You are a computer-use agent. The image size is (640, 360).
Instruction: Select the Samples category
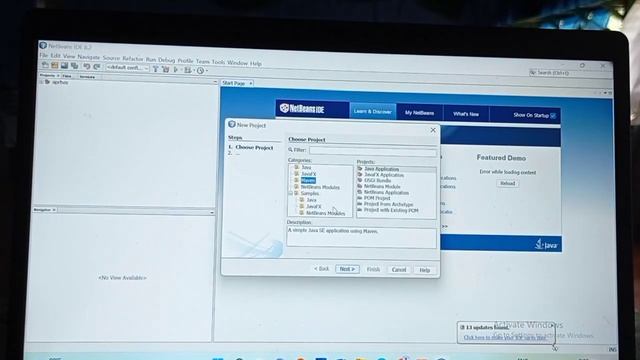point(310,193)
